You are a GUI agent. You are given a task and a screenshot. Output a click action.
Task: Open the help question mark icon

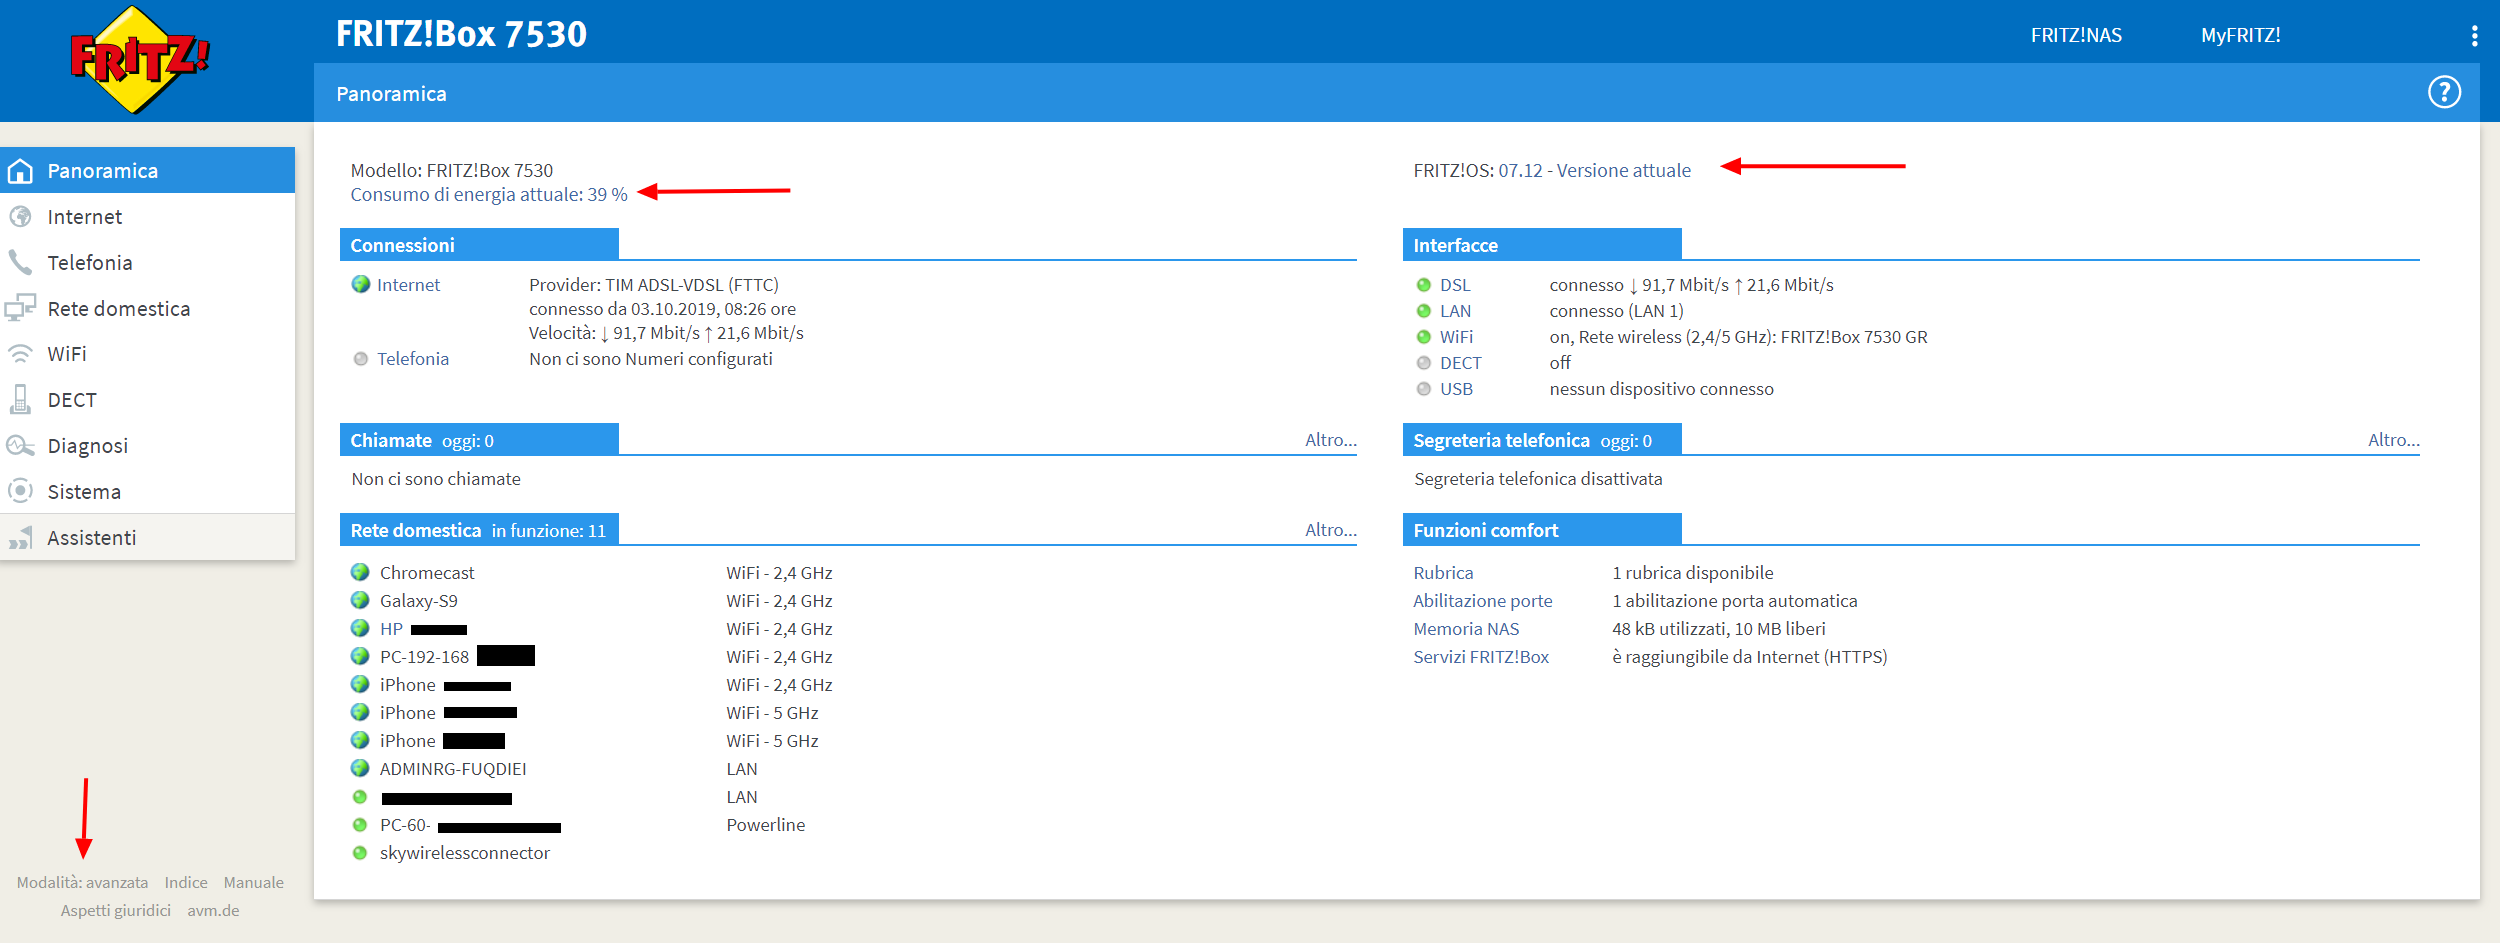[2444, 93]
